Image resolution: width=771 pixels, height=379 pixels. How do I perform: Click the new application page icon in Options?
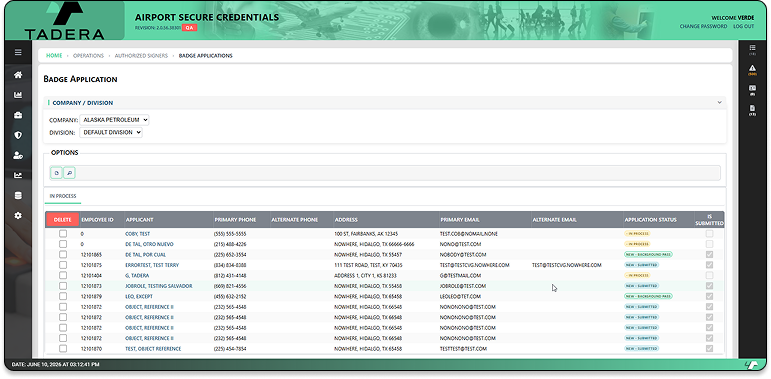point(57,173)
